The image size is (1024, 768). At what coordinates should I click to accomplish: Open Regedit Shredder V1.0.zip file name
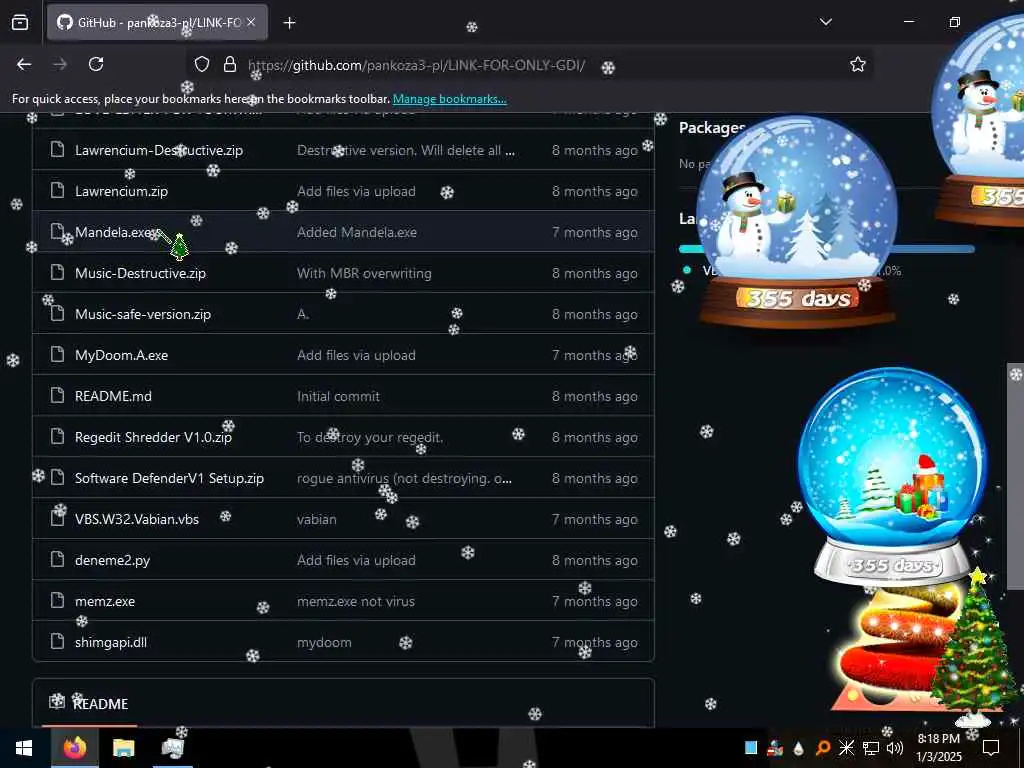(x=153, y=438)
